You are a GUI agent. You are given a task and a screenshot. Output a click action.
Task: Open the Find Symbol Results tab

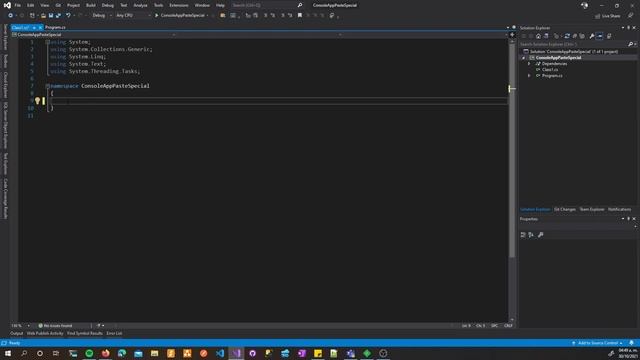pos(84,333)
